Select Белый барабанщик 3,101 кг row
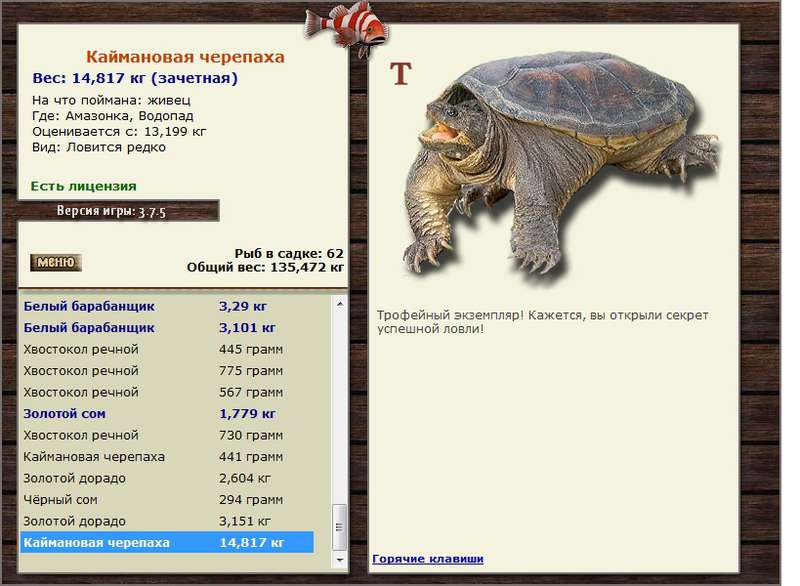The image size is (800, 586). pyautogui.click(x=167, y=328)
